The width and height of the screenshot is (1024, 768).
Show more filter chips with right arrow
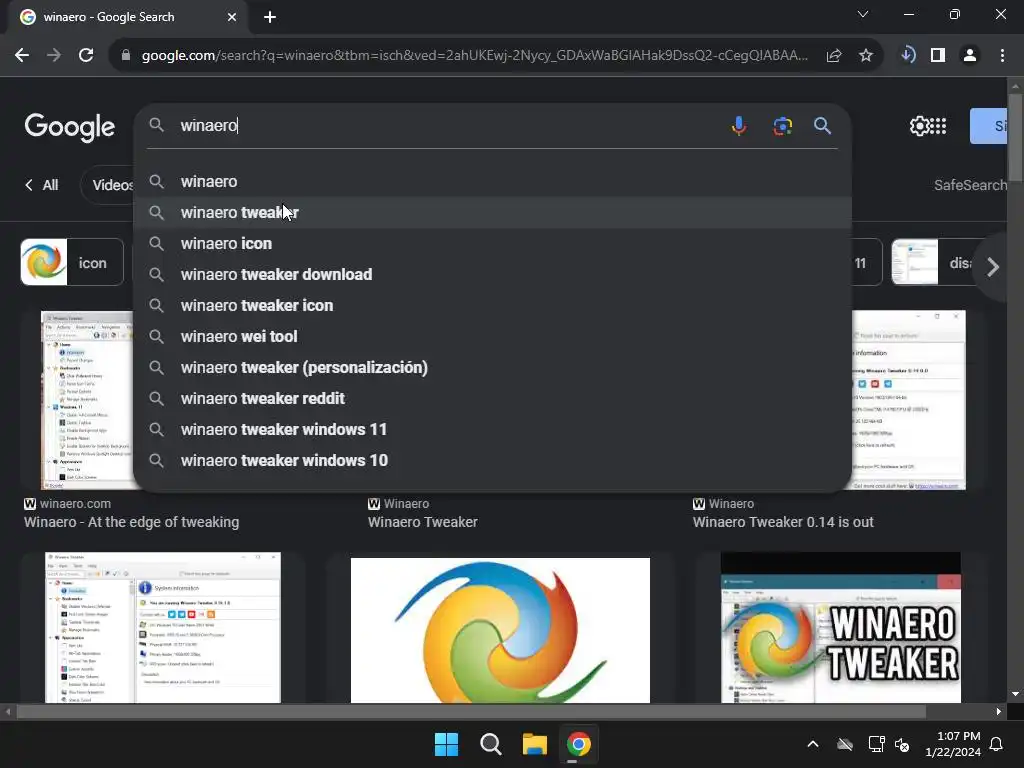(993, 266)
